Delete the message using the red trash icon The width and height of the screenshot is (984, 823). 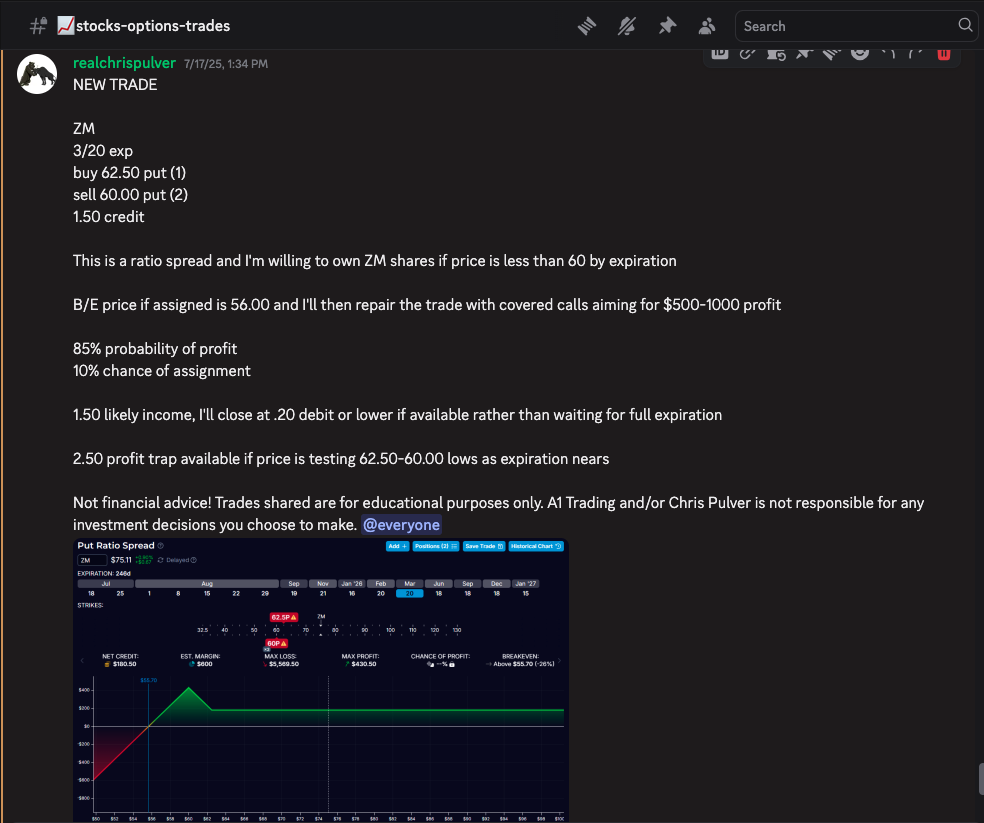[943, 53]
